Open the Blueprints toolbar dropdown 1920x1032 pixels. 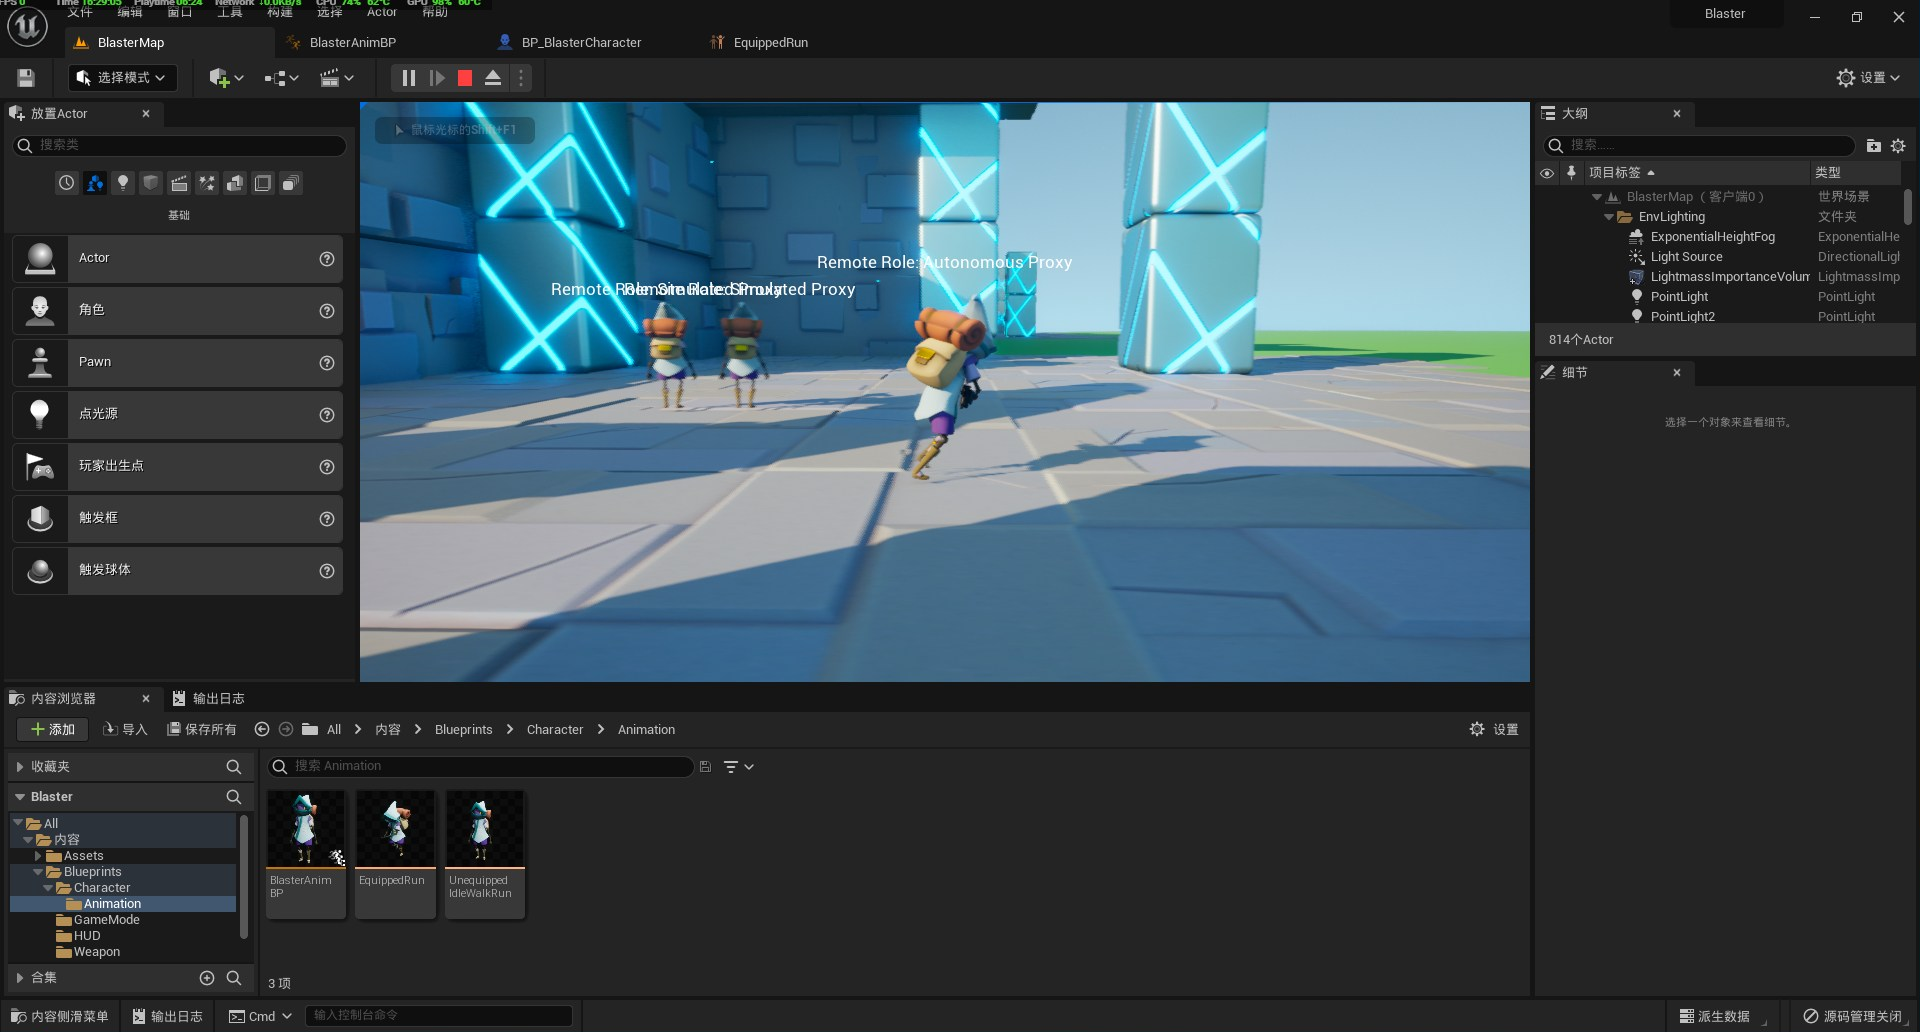282,78
